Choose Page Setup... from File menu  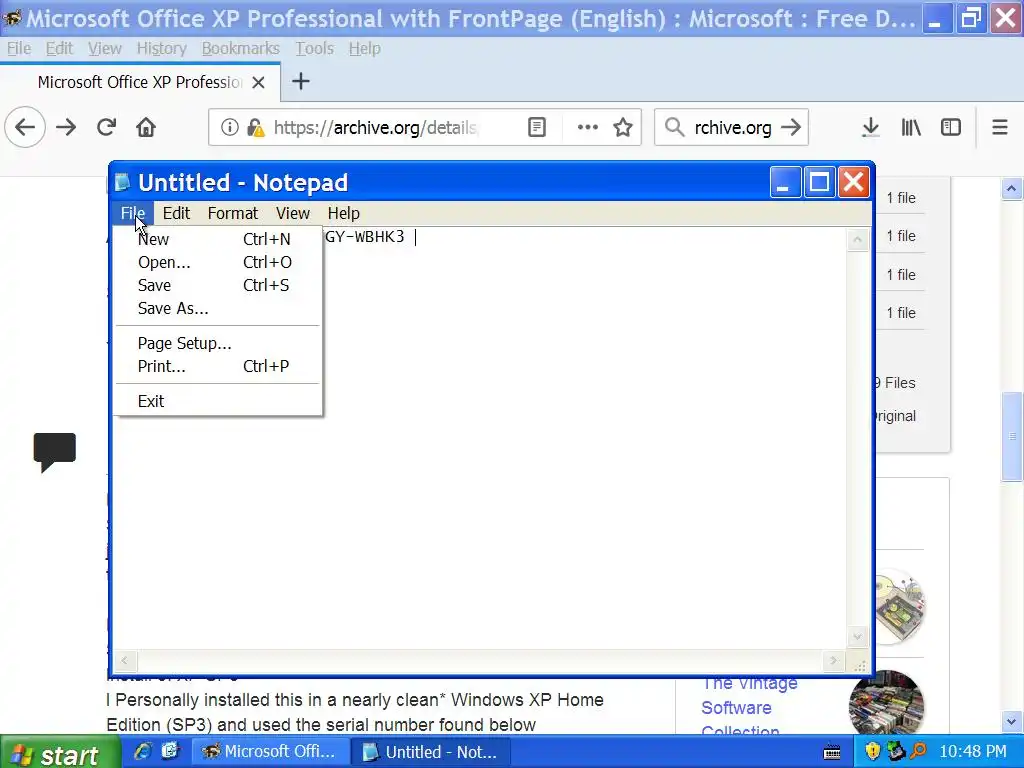point(217,343)
